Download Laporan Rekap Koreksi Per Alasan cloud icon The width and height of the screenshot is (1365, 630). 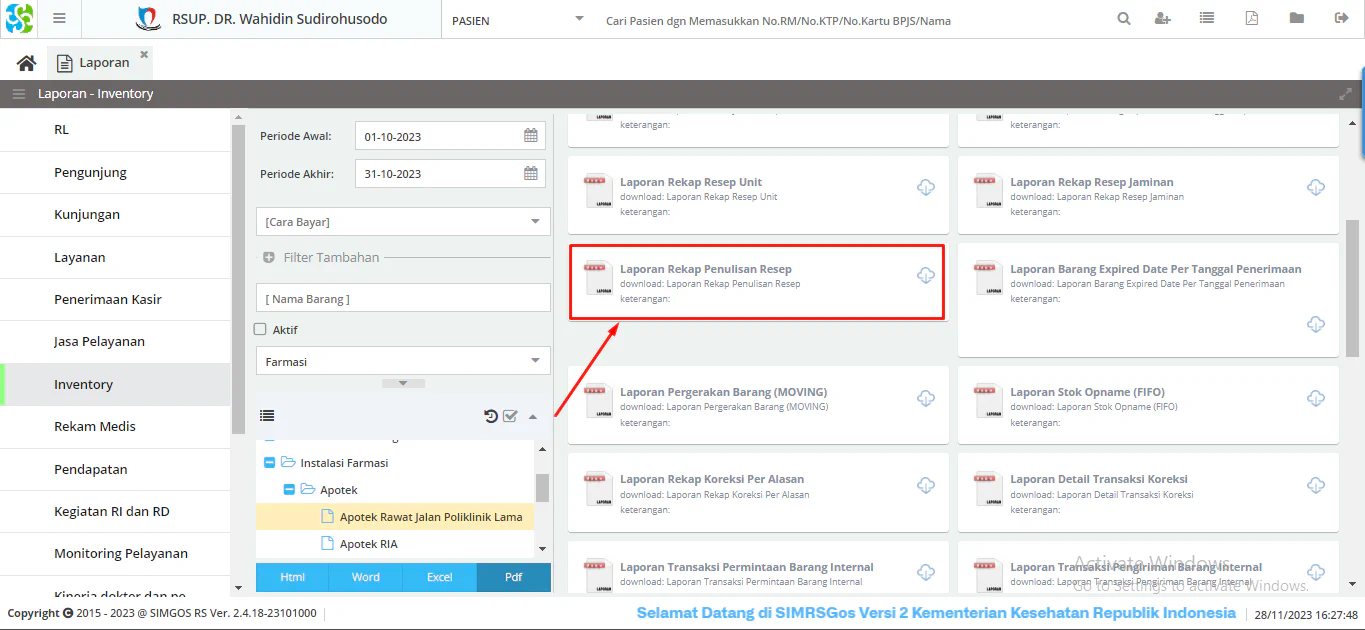pyautogui.click(x=926, y=485)
